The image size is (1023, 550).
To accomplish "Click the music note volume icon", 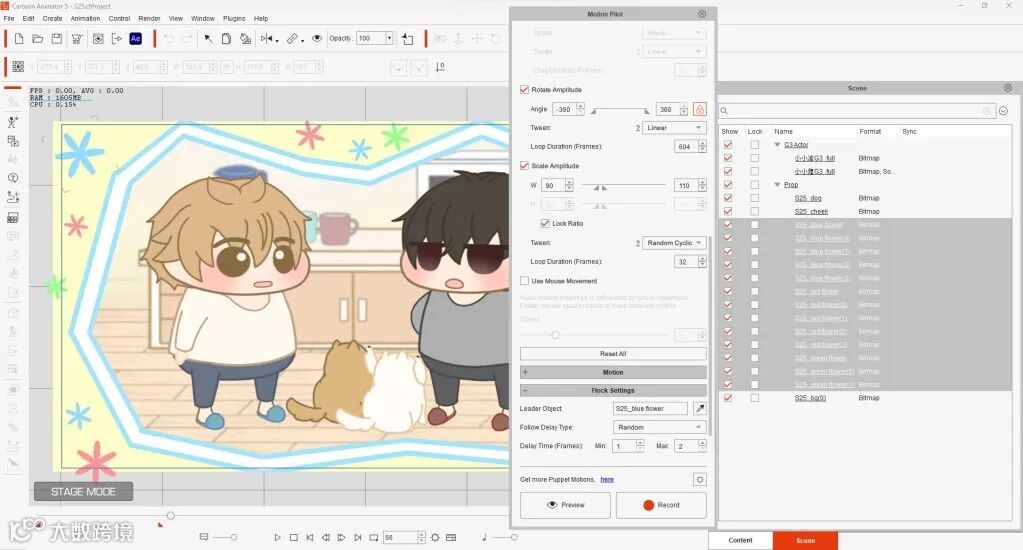I will 484,537.
